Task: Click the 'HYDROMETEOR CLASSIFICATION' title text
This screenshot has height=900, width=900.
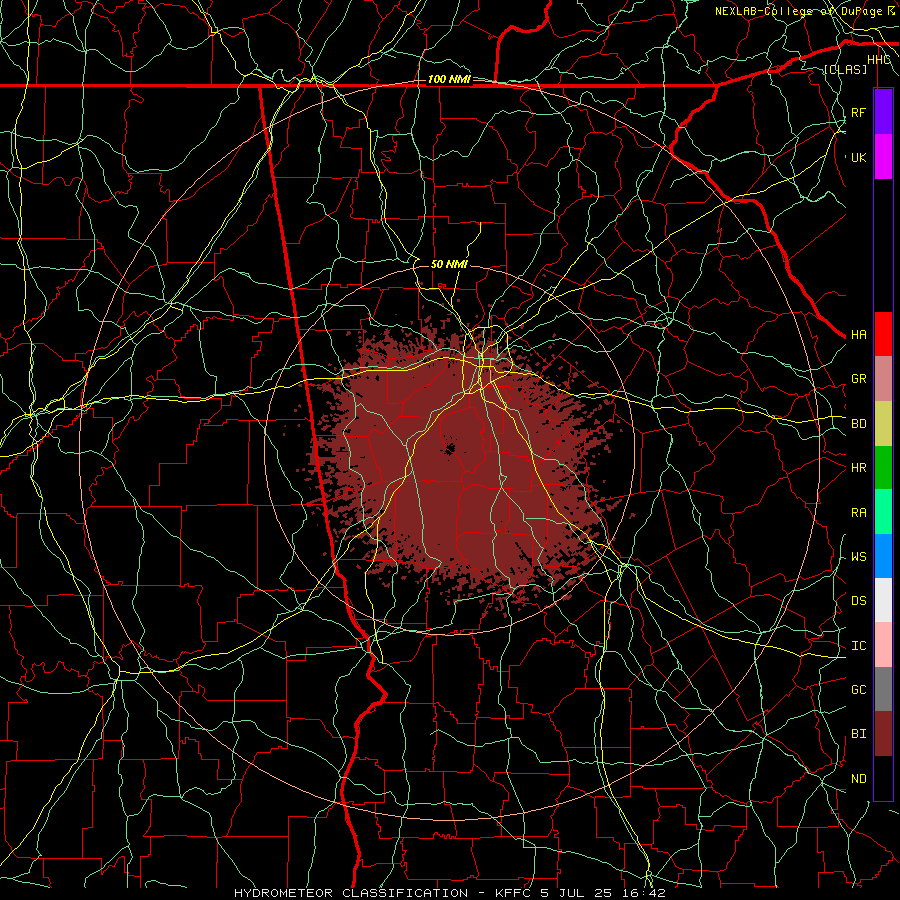Action: pyautogui.click(x=351, y=893)
